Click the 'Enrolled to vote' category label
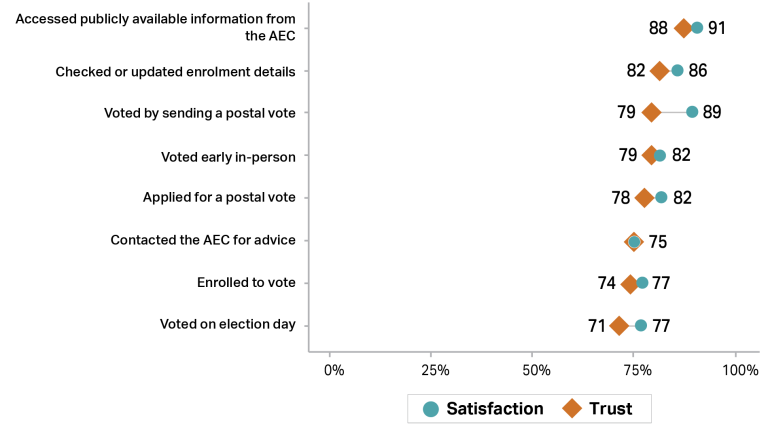Image resolution: width=768 pixels, height=441 pixels. 246,283
